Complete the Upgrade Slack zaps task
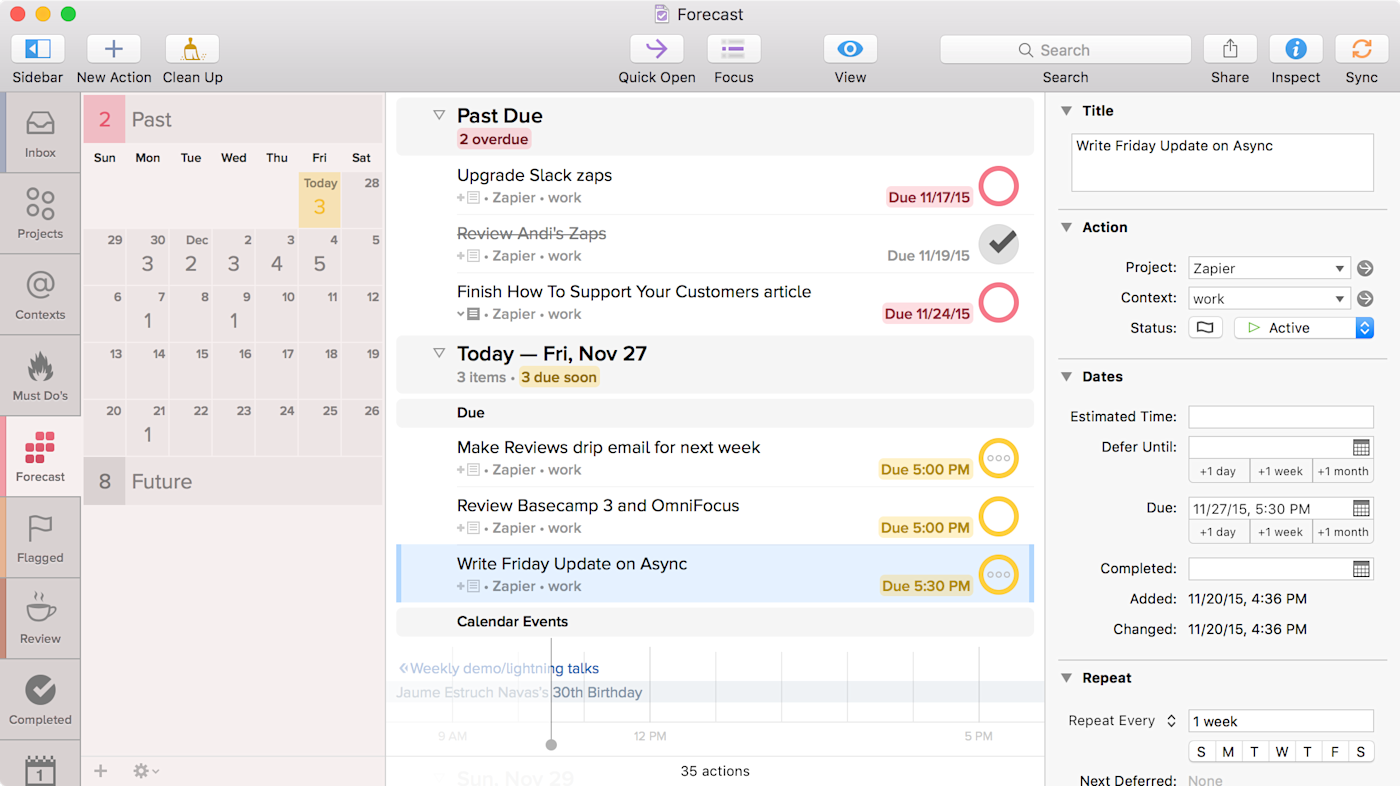1400x786 pixels. (x=998, y=187)
